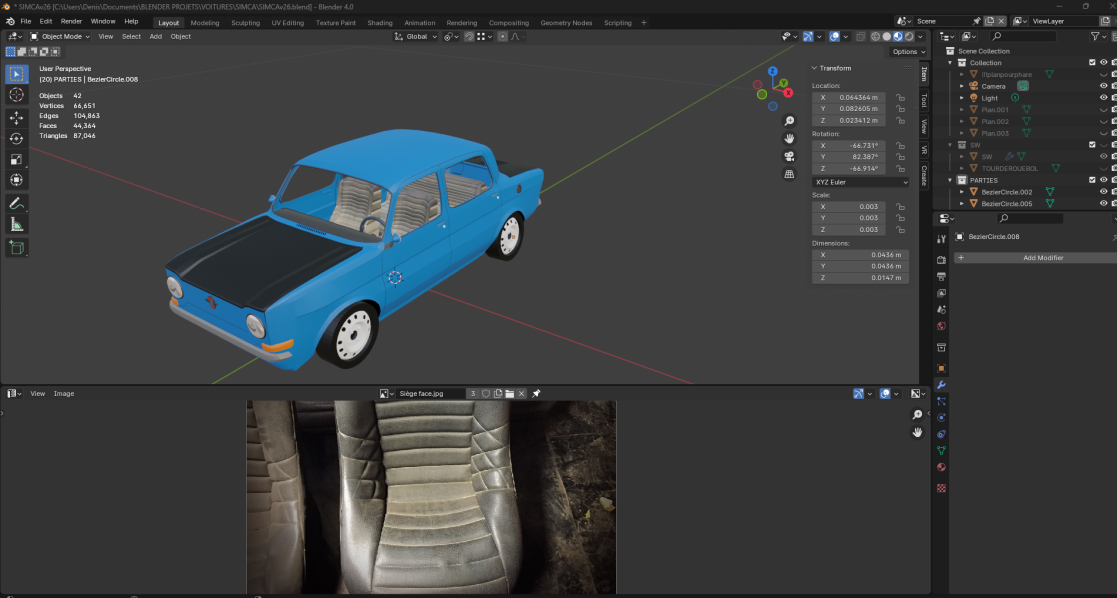Toggle lock on Location X field
The image size is (1117, 598).
[x=900, y=98]
